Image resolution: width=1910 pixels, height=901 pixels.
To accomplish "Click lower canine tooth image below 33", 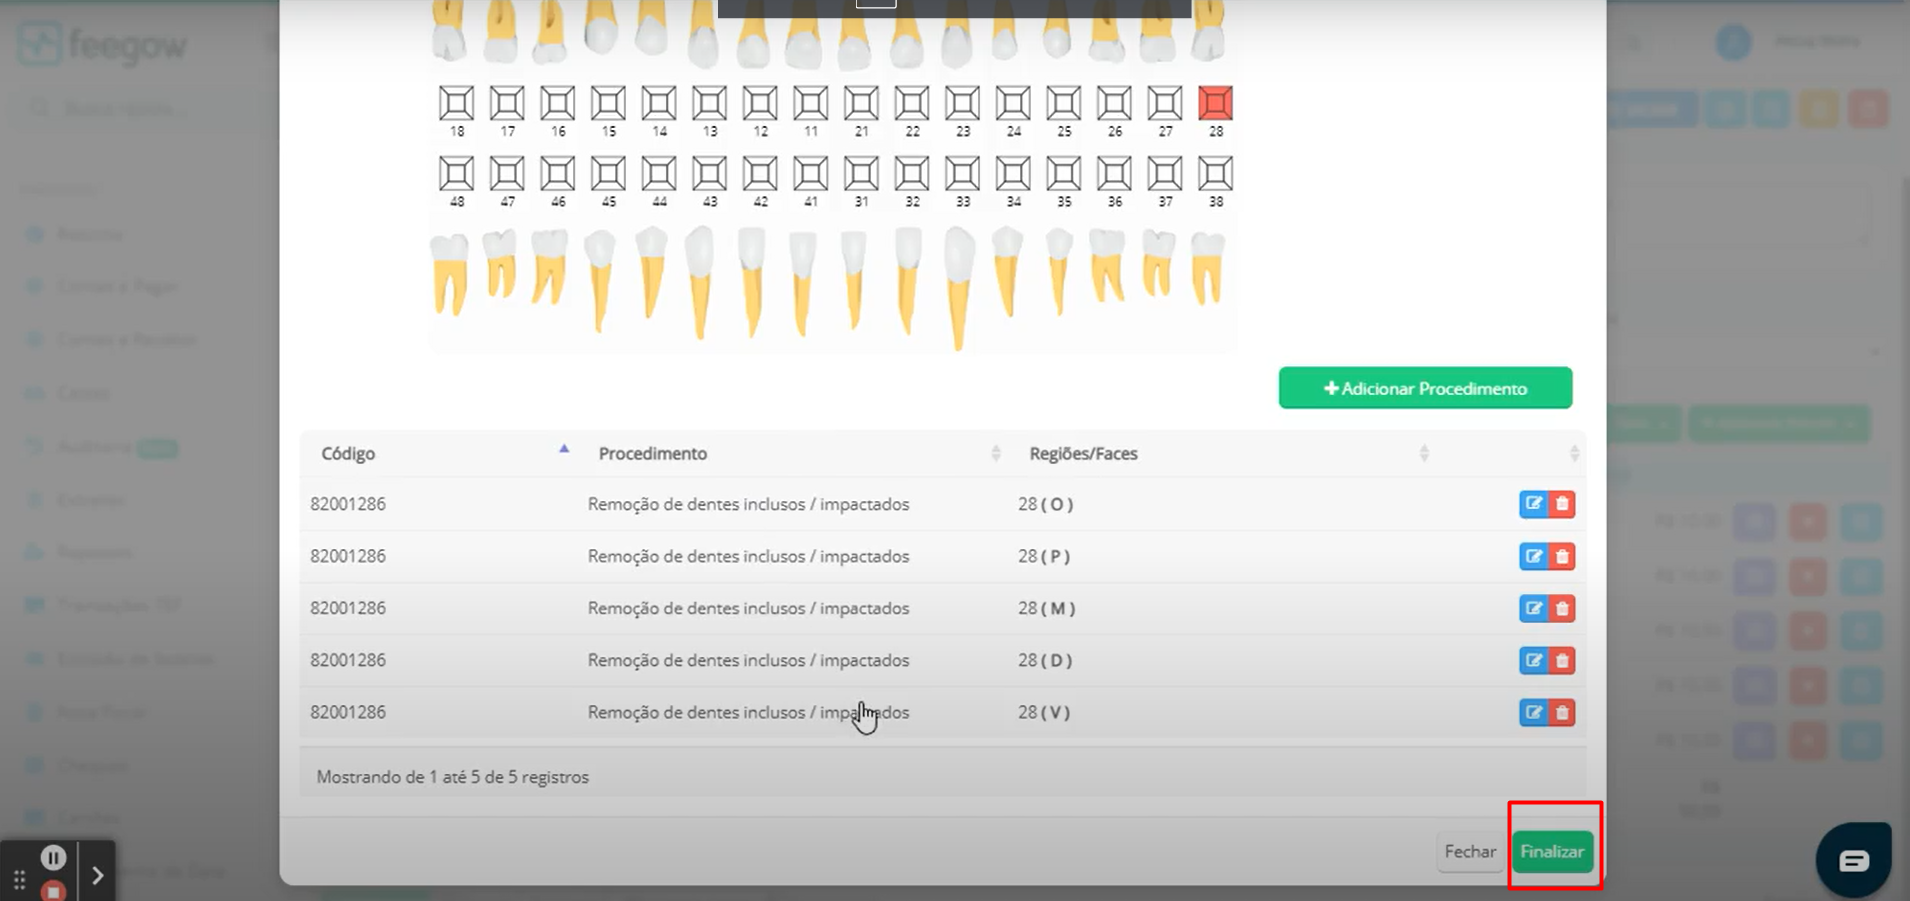I will [958, 287].
